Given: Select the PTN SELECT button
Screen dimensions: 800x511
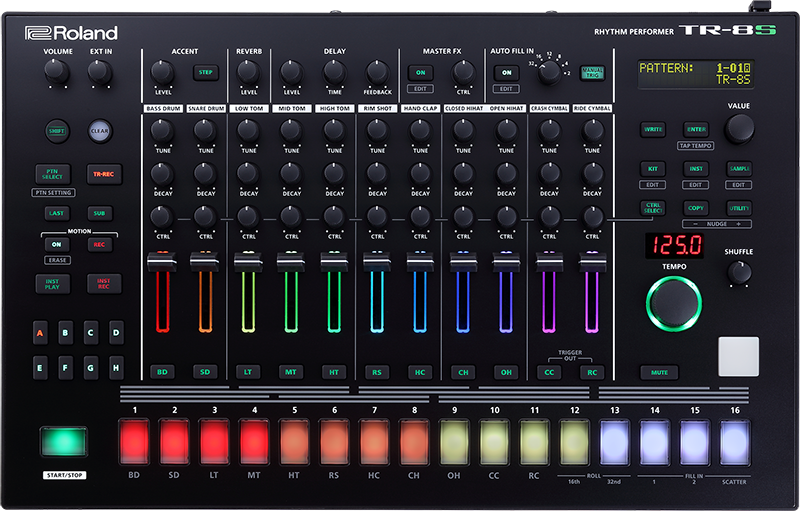Looking at the screenshot, I should point(53,174).
